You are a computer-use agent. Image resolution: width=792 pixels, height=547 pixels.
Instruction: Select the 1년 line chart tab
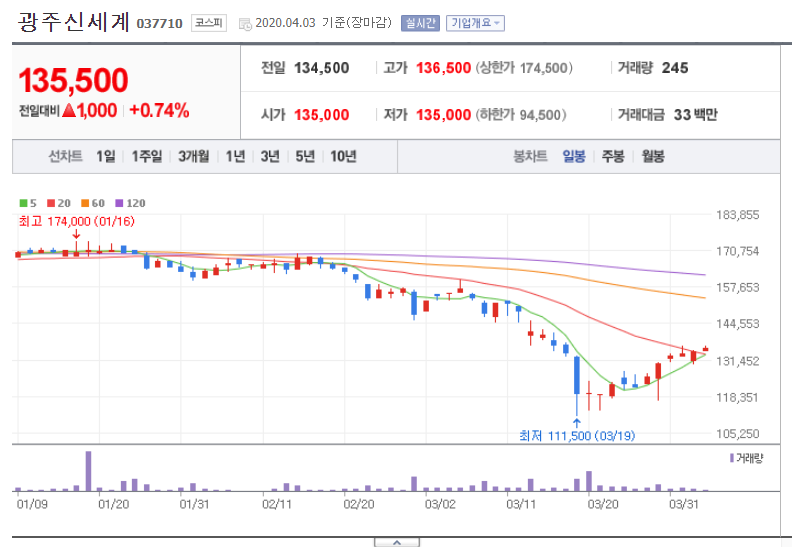235,157
